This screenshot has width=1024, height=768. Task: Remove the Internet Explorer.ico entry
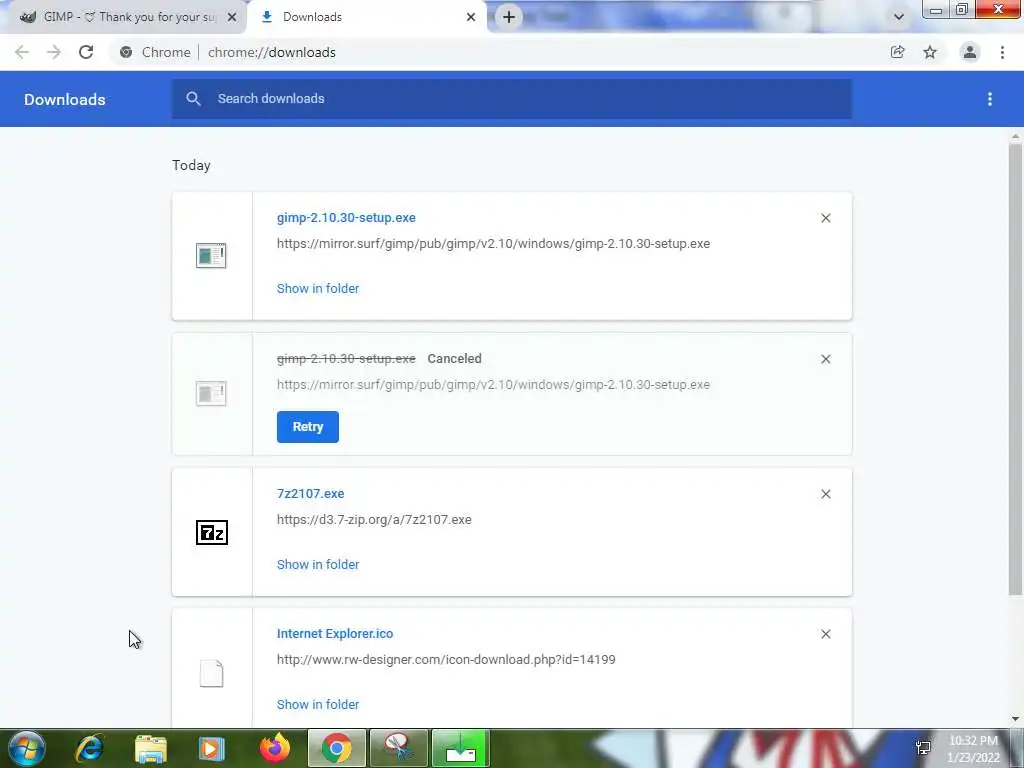point(825,634)
